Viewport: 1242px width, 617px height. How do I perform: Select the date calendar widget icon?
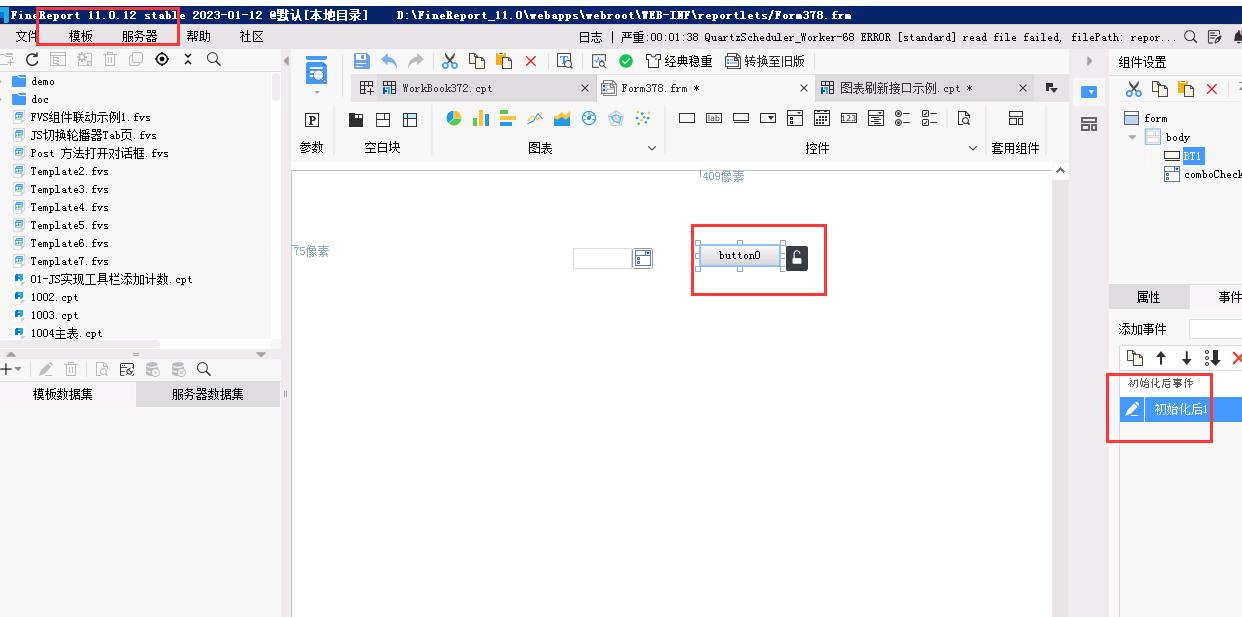coord(822,118)
